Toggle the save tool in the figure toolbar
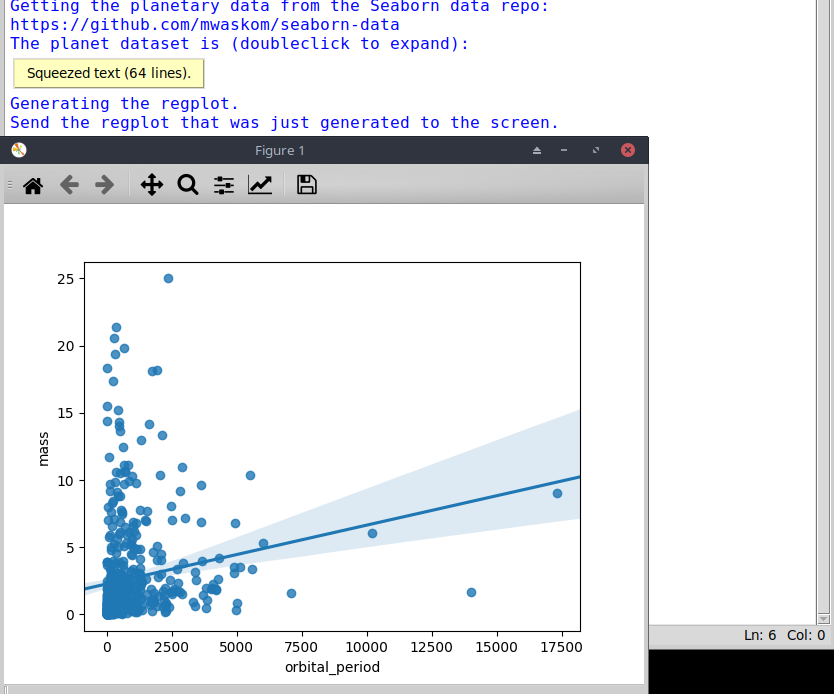Screen dimensions: 834x694 306,185
